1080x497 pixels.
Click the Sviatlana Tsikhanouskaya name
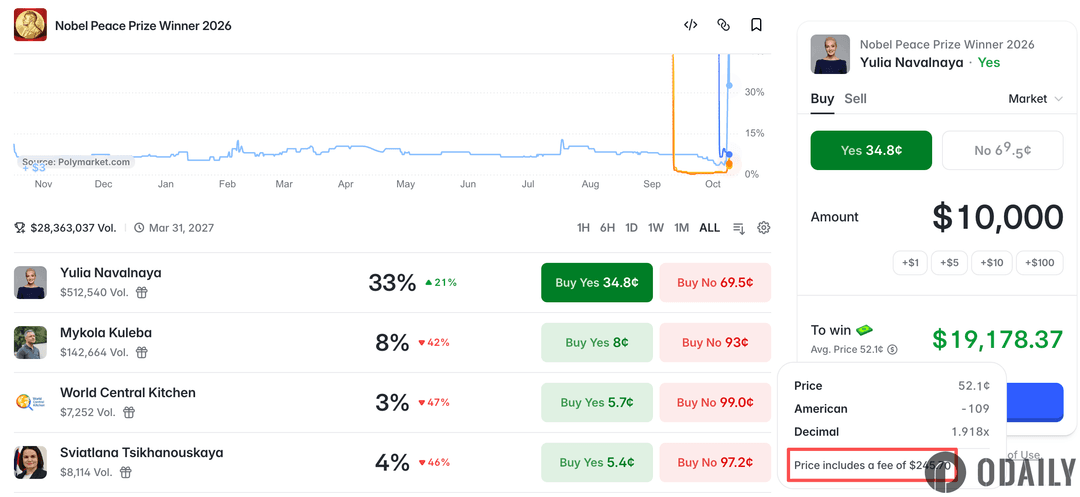(142, 452)
